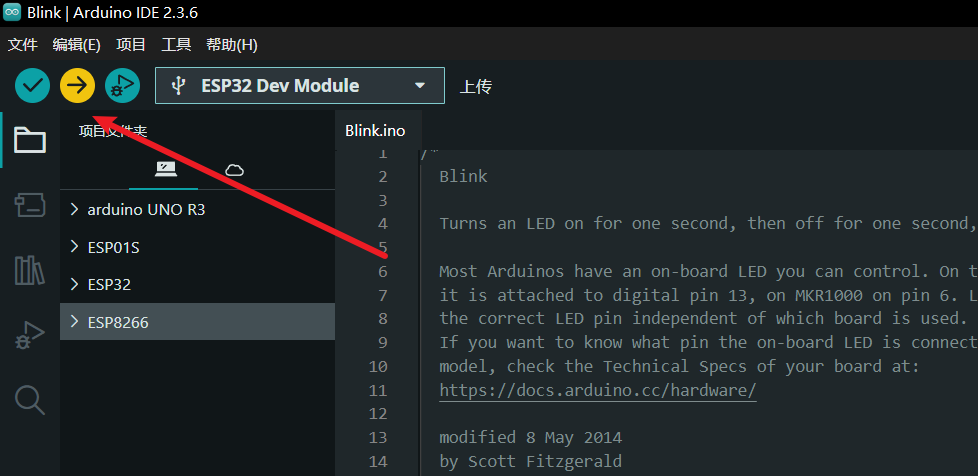Image resolution: width=978 pixels, height=476 pixels.
Task: Click the Upload arrow button
Action: point(77,86)
